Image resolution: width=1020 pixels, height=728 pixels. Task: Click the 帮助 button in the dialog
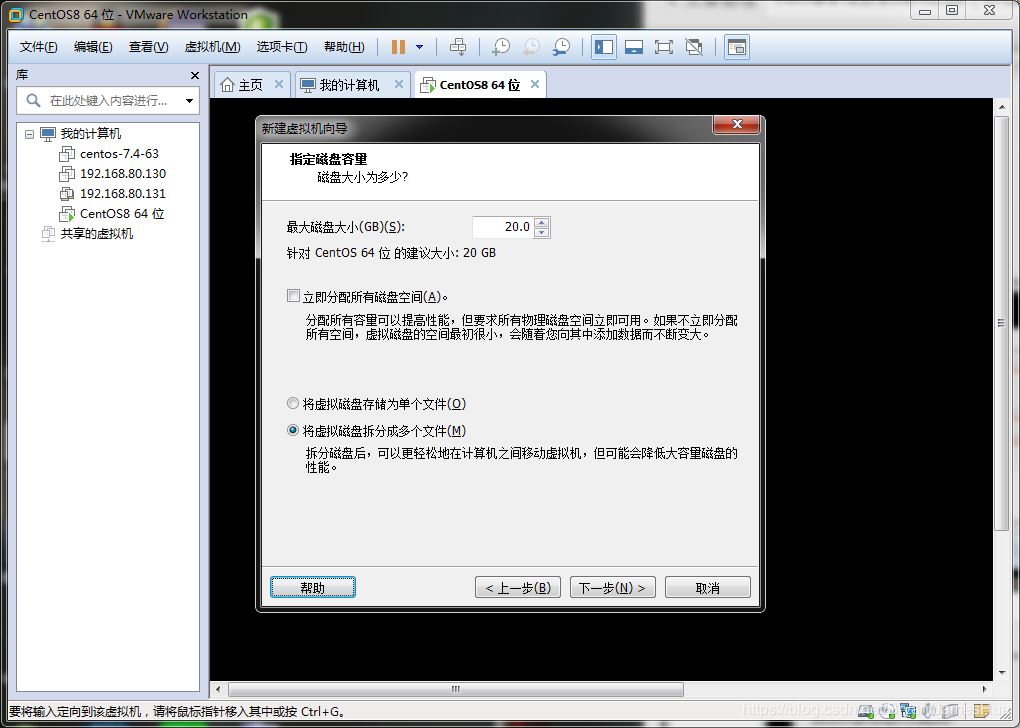[313, 588]
